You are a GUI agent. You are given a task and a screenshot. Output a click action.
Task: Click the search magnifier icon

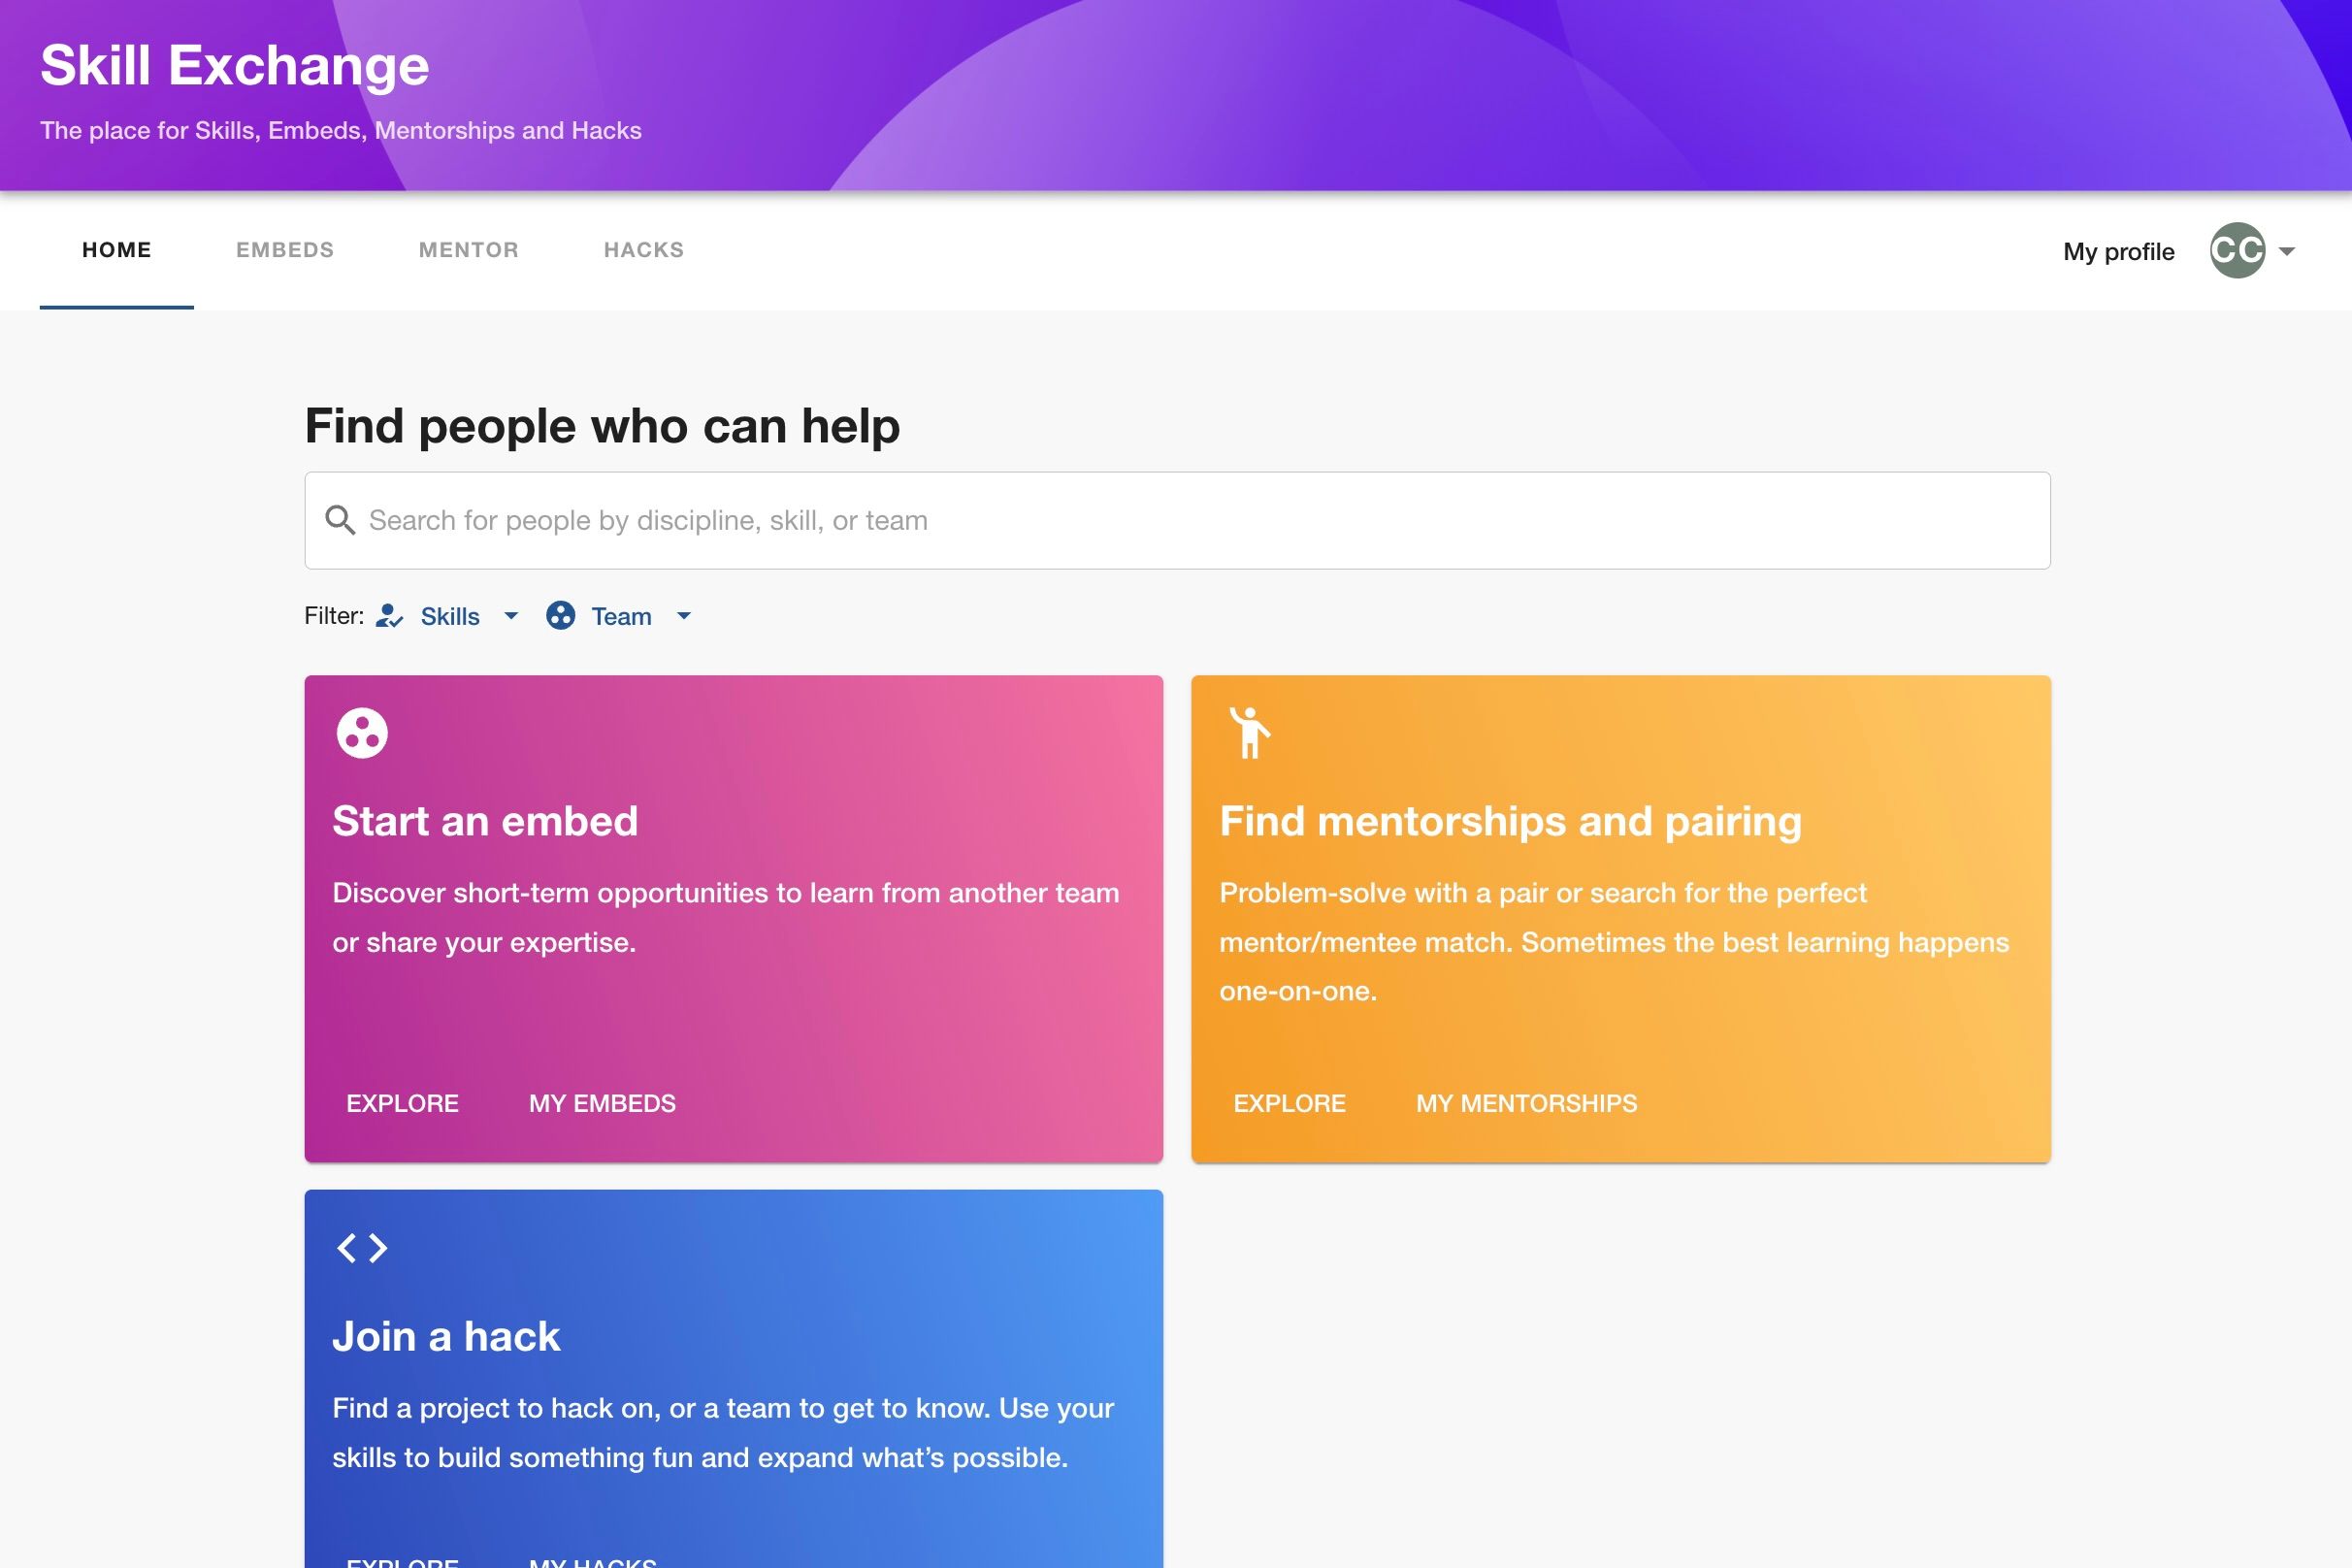tap(343, 520)
